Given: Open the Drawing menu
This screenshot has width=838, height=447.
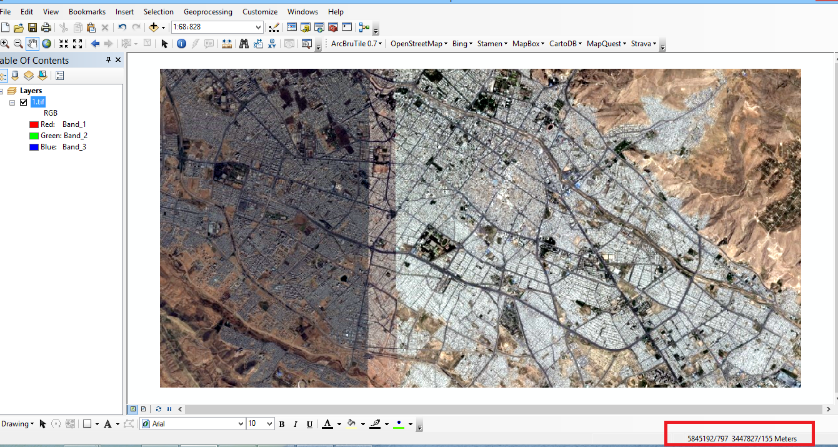Looking at the screenshot, I should 18,424.
